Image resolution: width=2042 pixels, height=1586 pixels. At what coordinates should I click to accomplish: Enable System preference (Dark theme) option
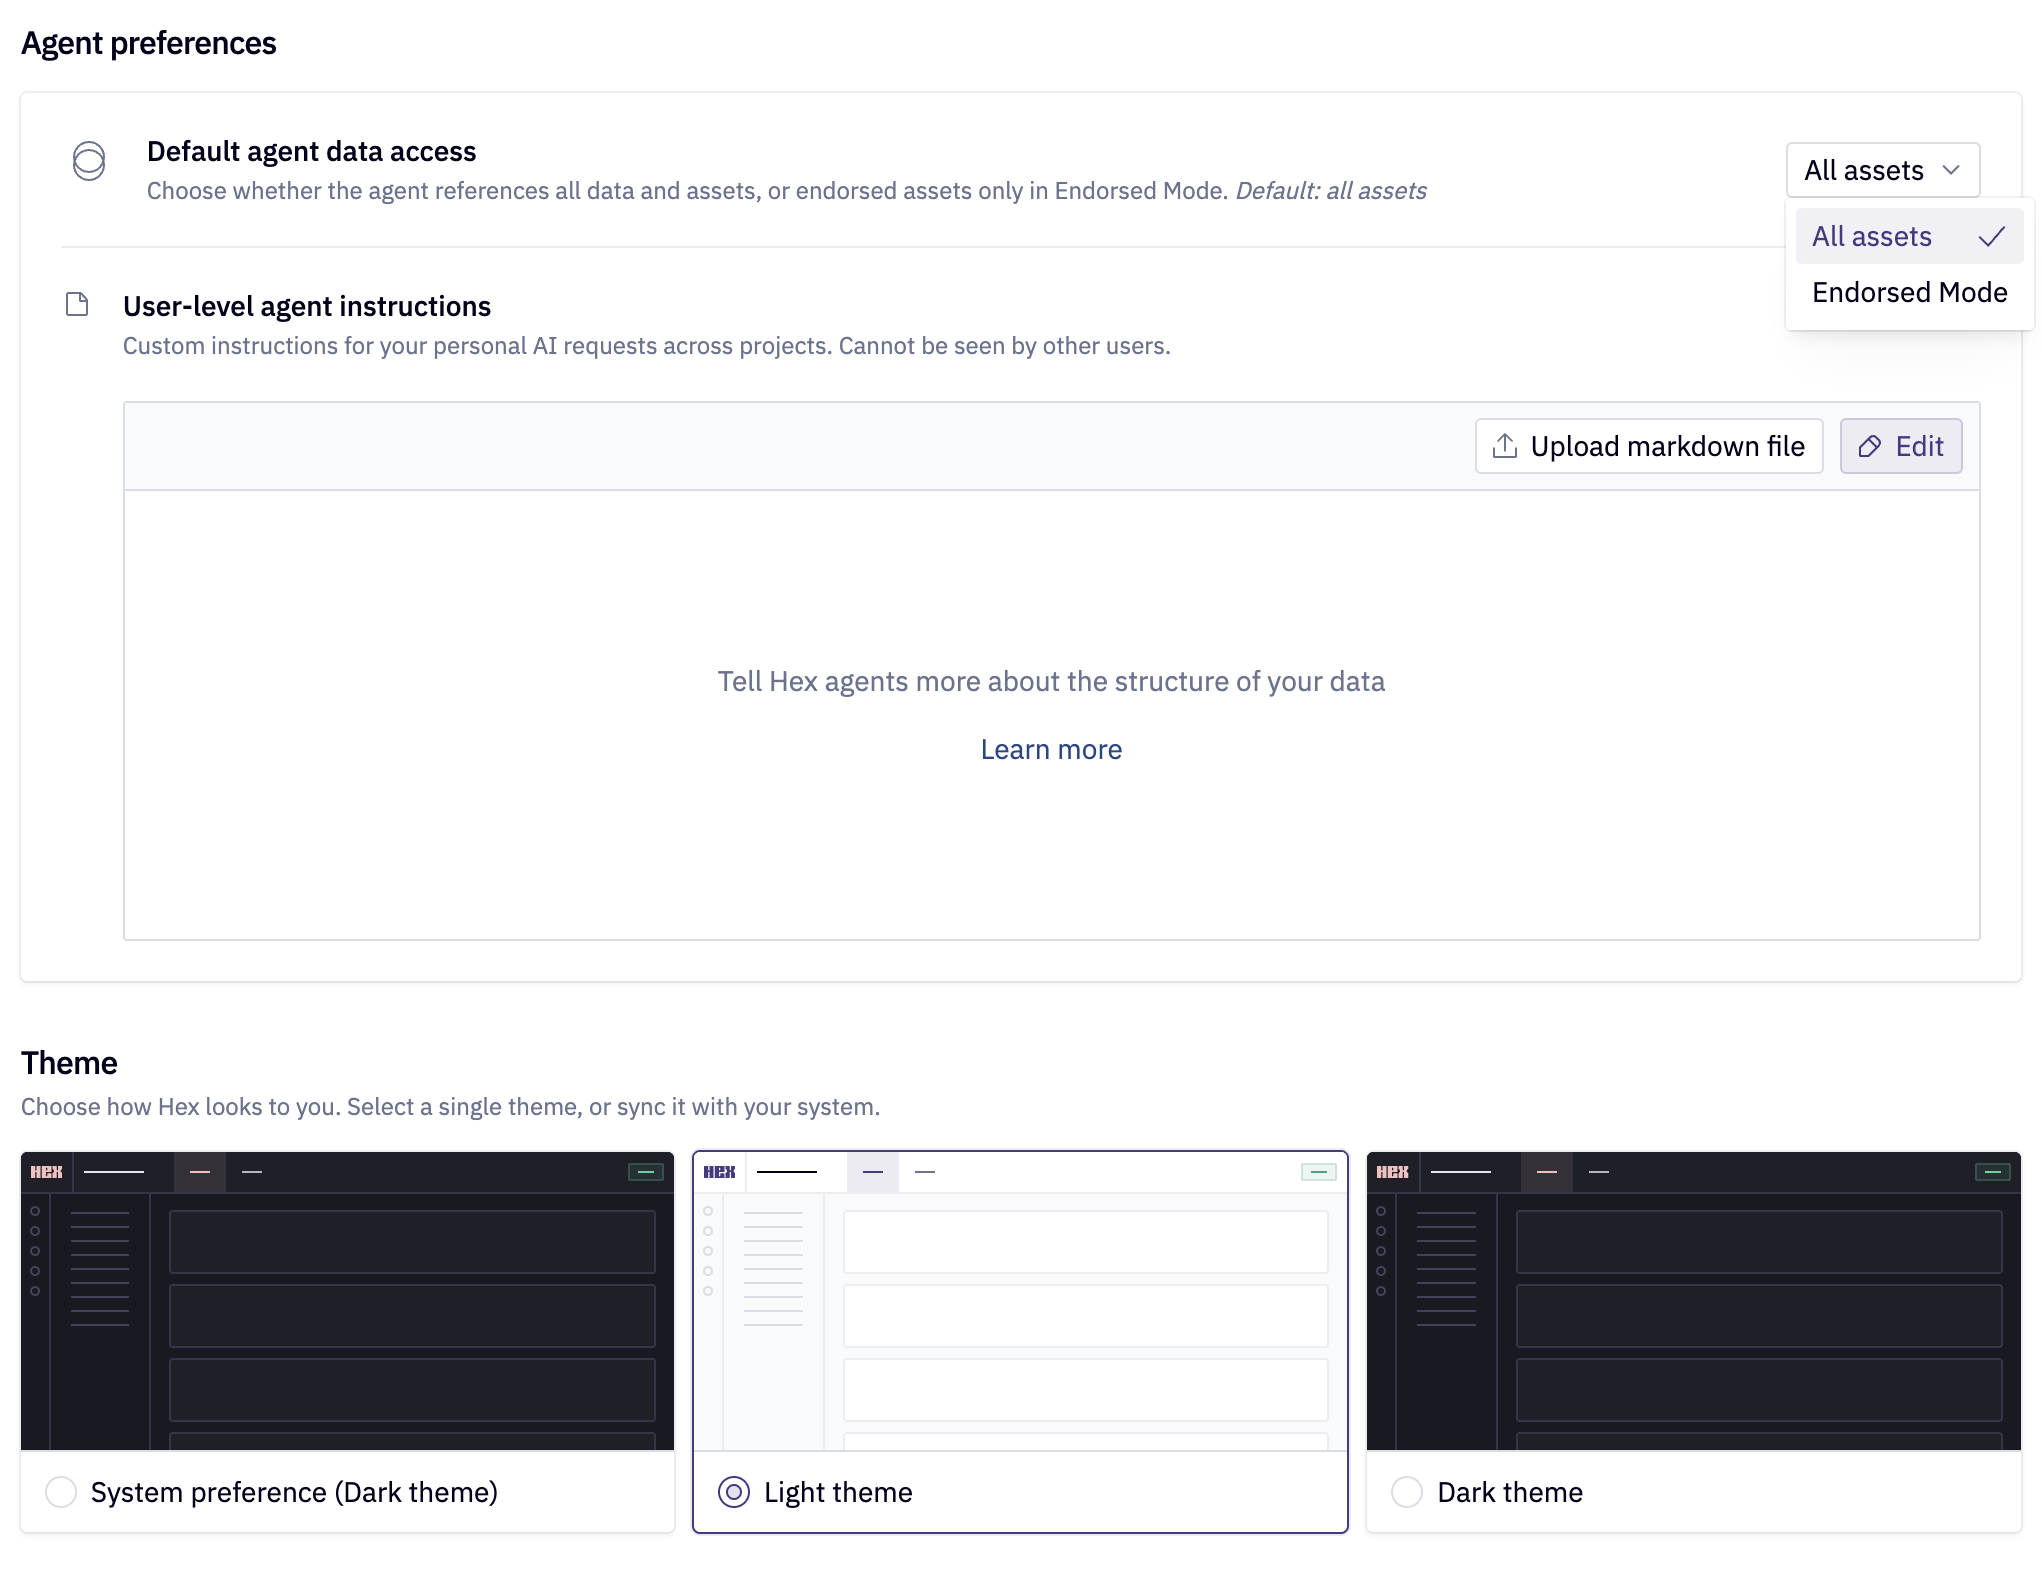(61, 1492)
